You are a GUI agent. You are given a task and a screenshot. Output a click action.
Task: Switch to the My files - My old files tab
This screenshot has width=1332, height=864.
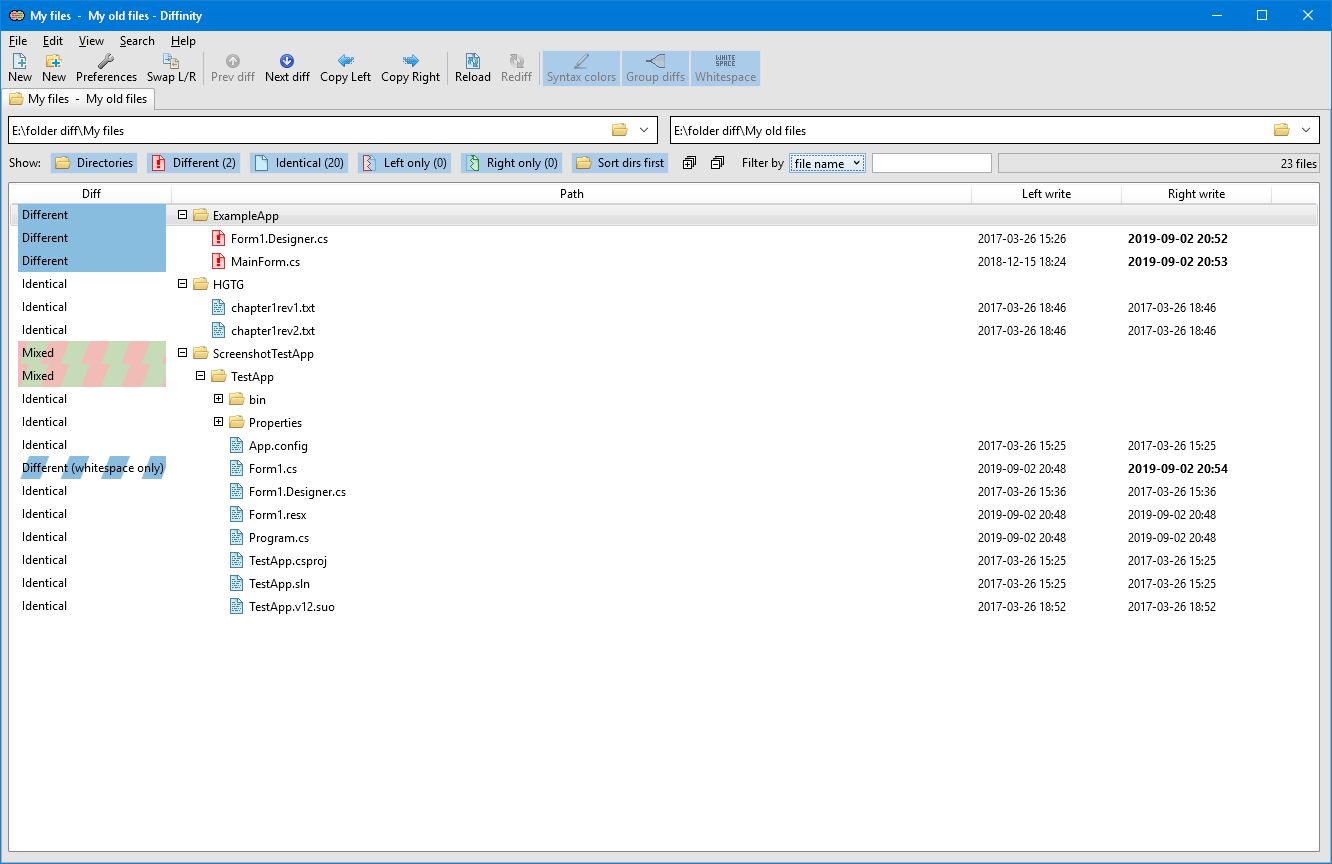click(x=80, y=99)
